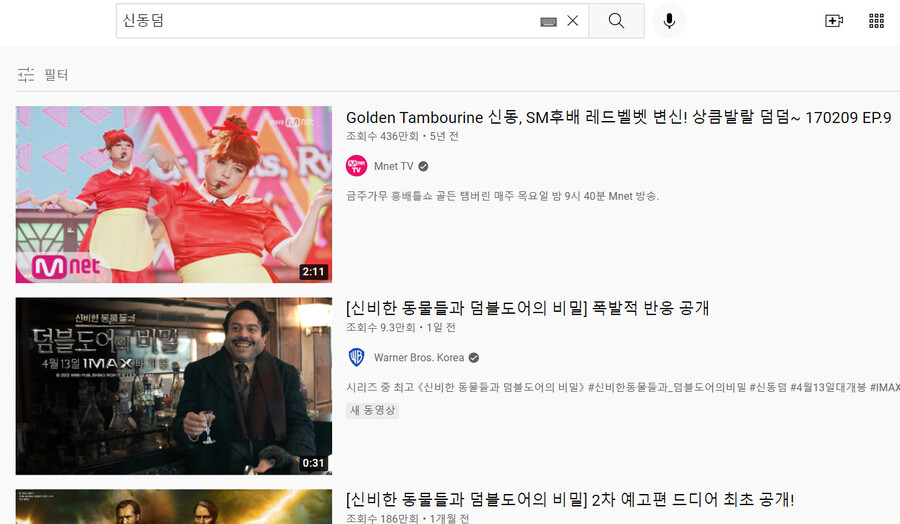
Task: Go to the Warner Bros. Korea channel name
Action: tap(418, 357)
